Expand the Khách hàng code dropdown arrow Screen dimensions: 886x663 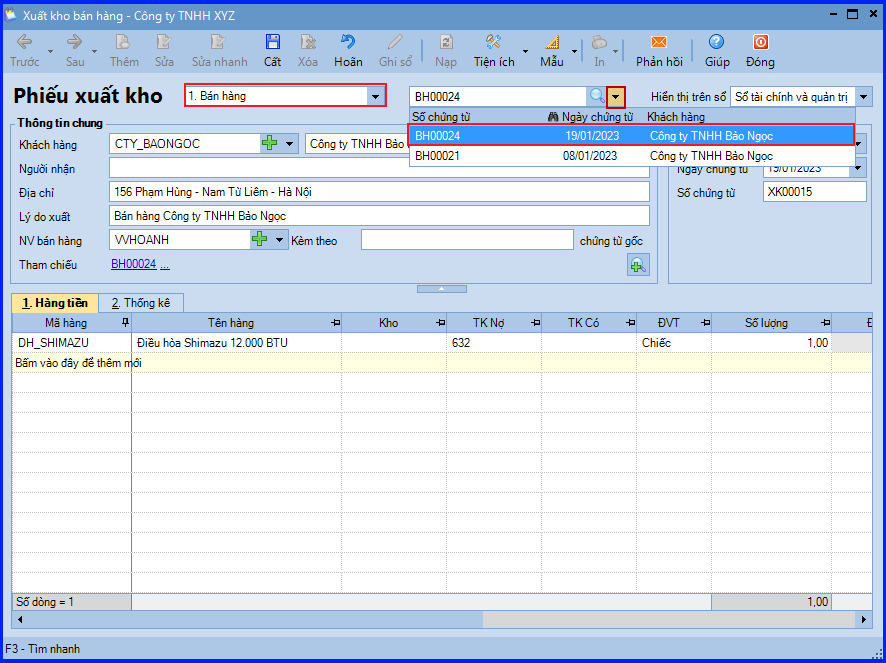click(289, 144)
